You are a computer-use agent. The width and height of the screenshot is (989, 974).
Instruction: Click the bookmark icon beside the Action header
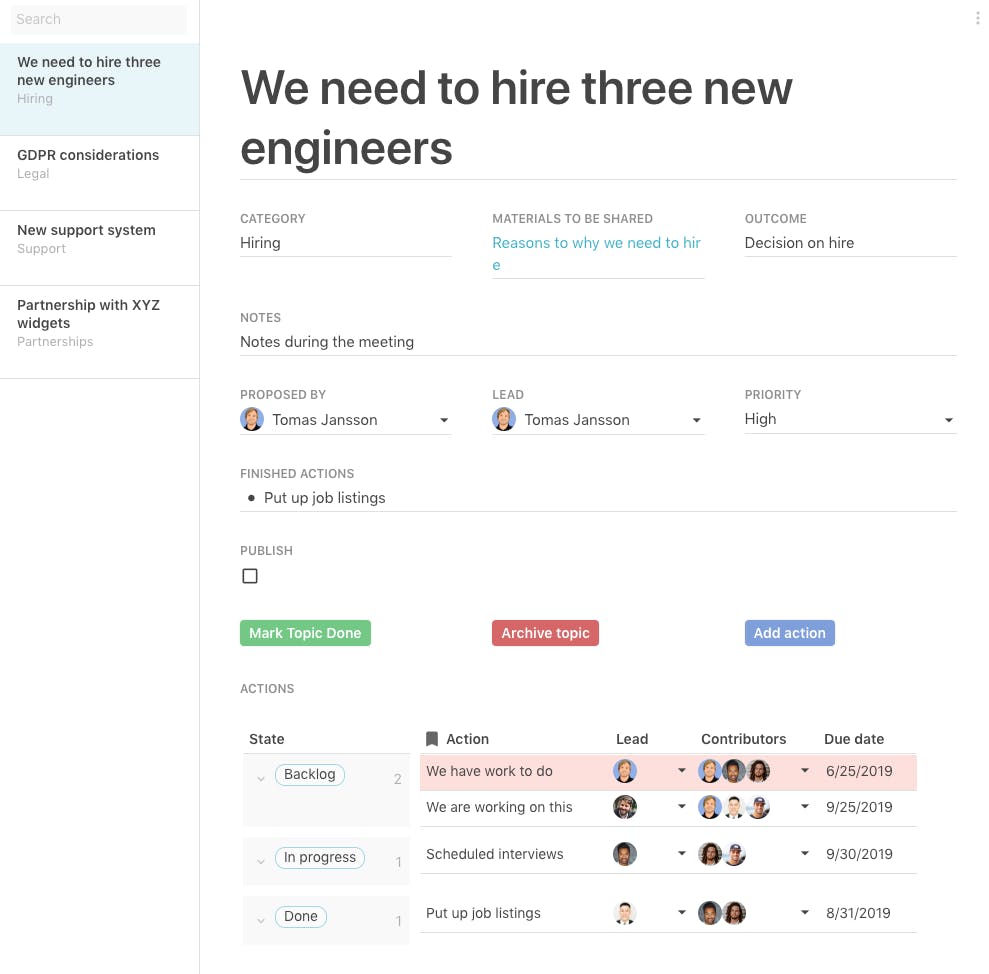coord(432,739)
